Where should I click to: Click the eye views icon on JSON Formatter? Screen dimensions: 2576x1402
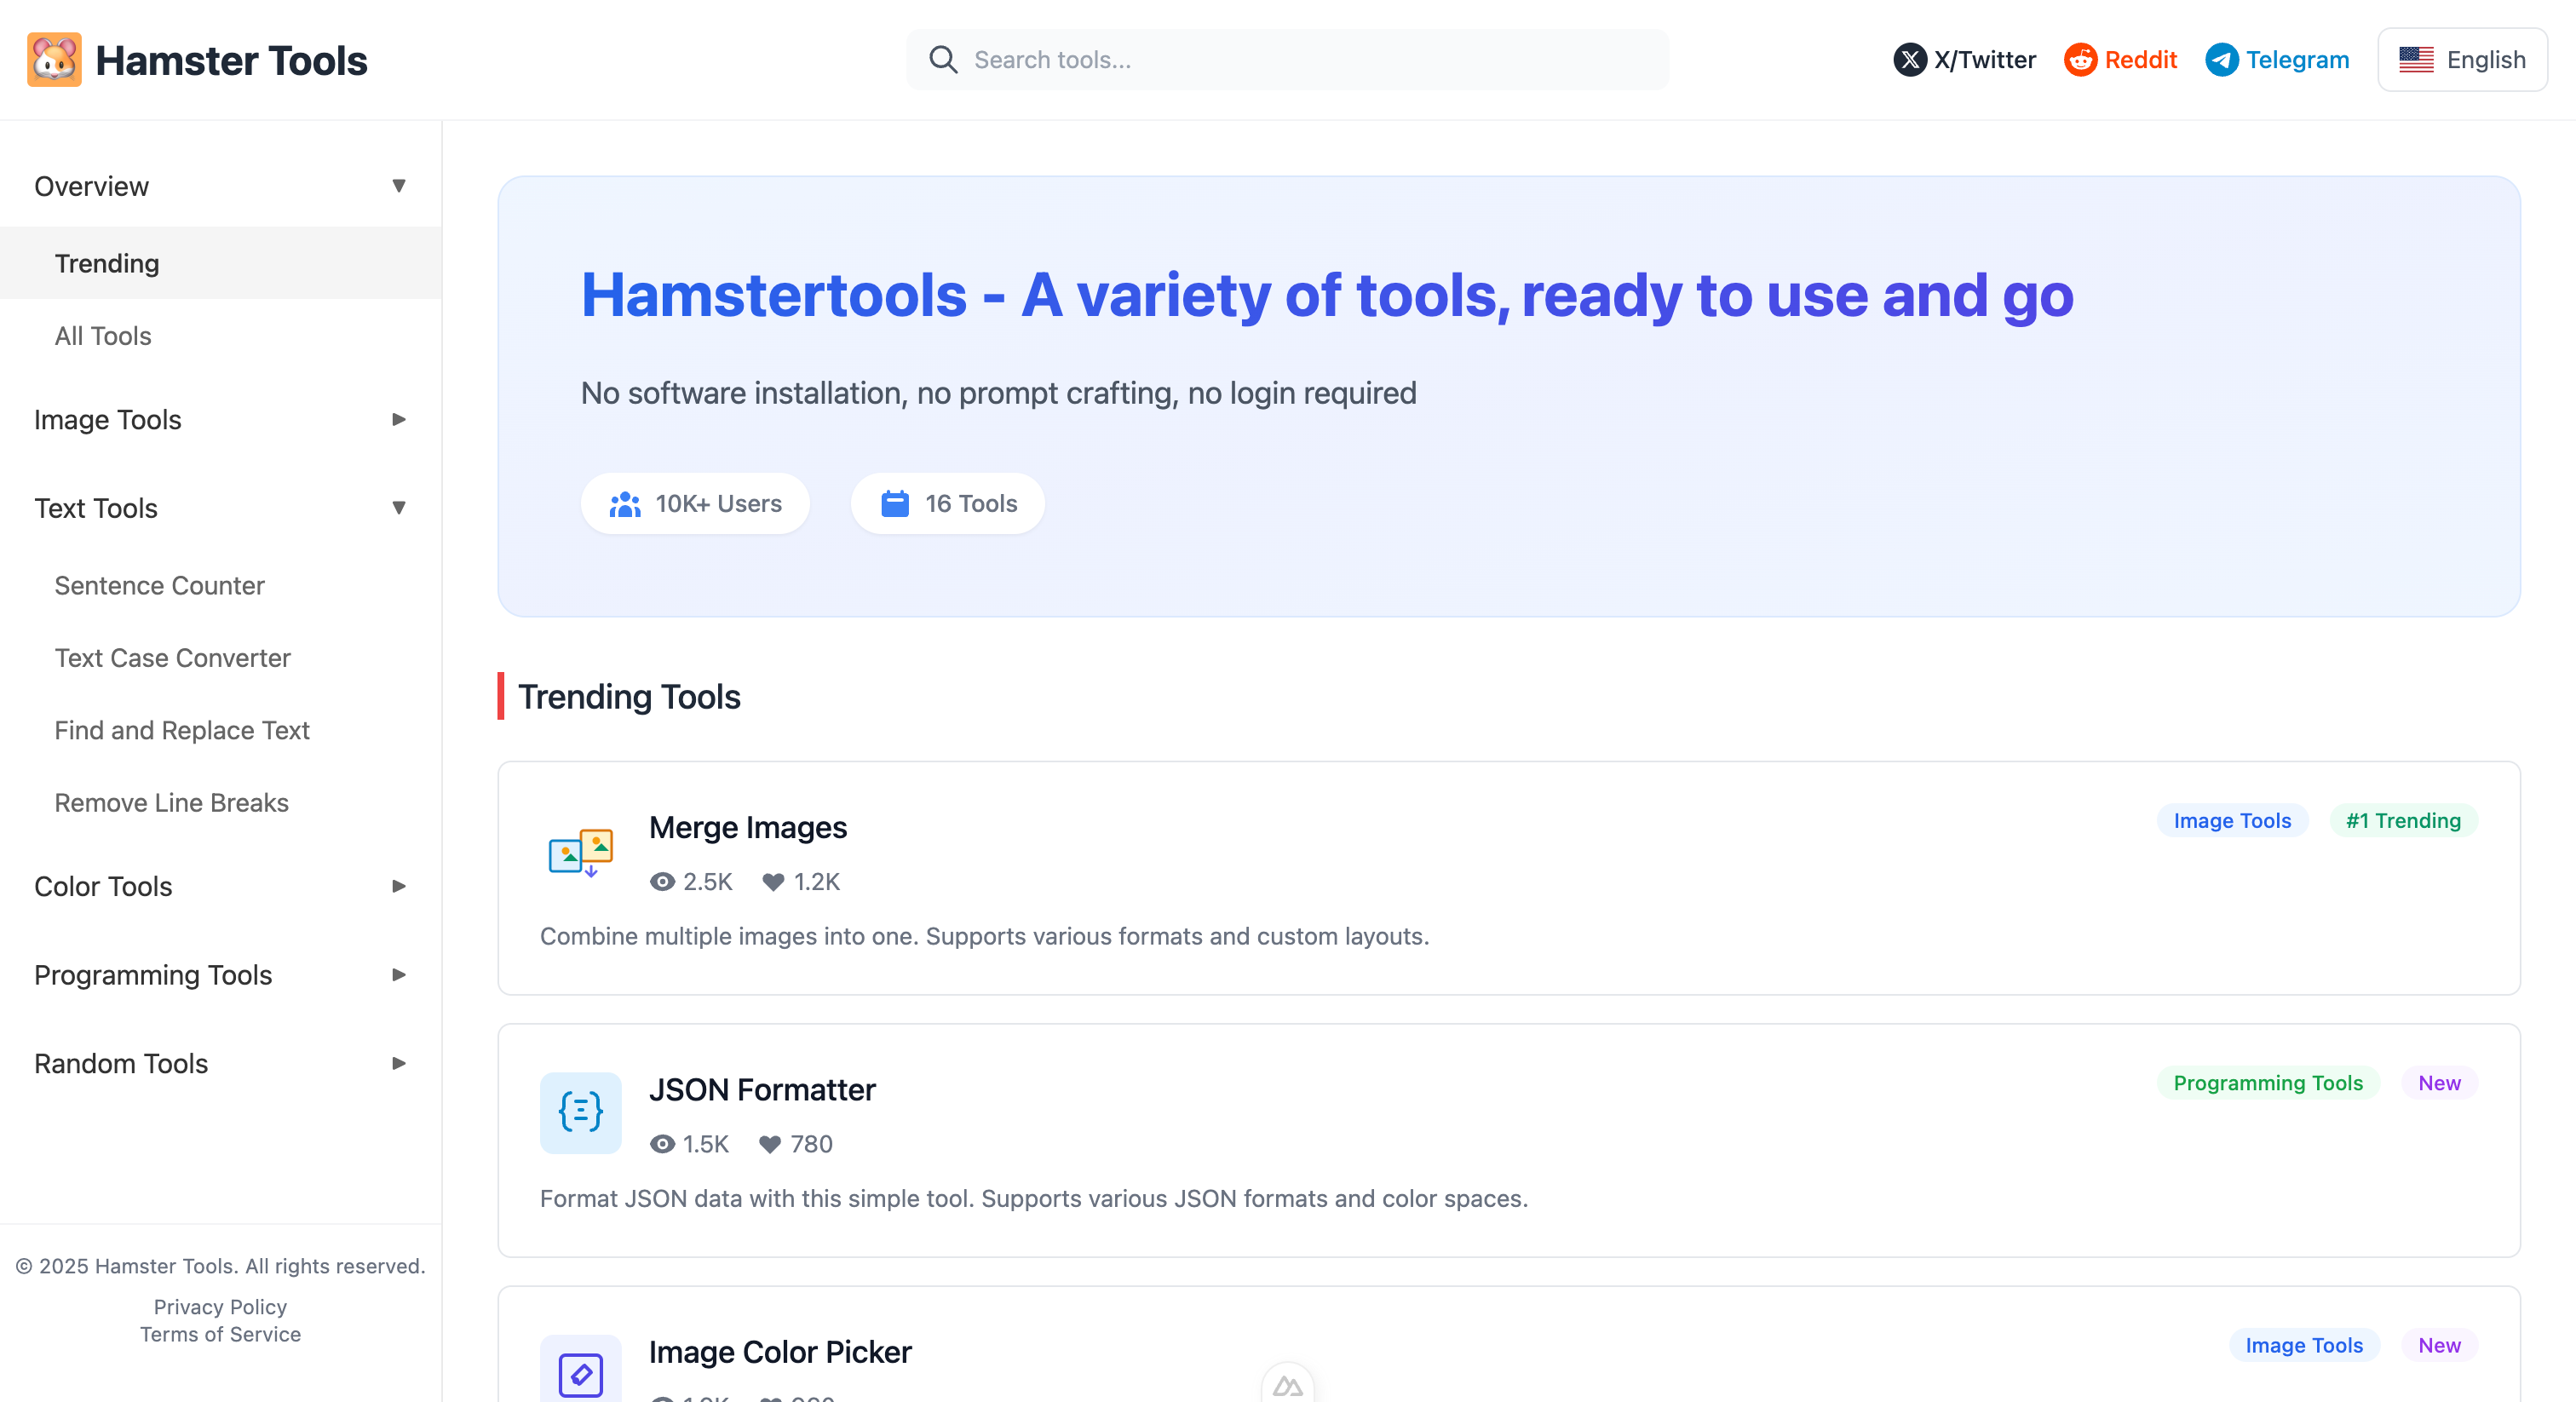(662, 1144)
